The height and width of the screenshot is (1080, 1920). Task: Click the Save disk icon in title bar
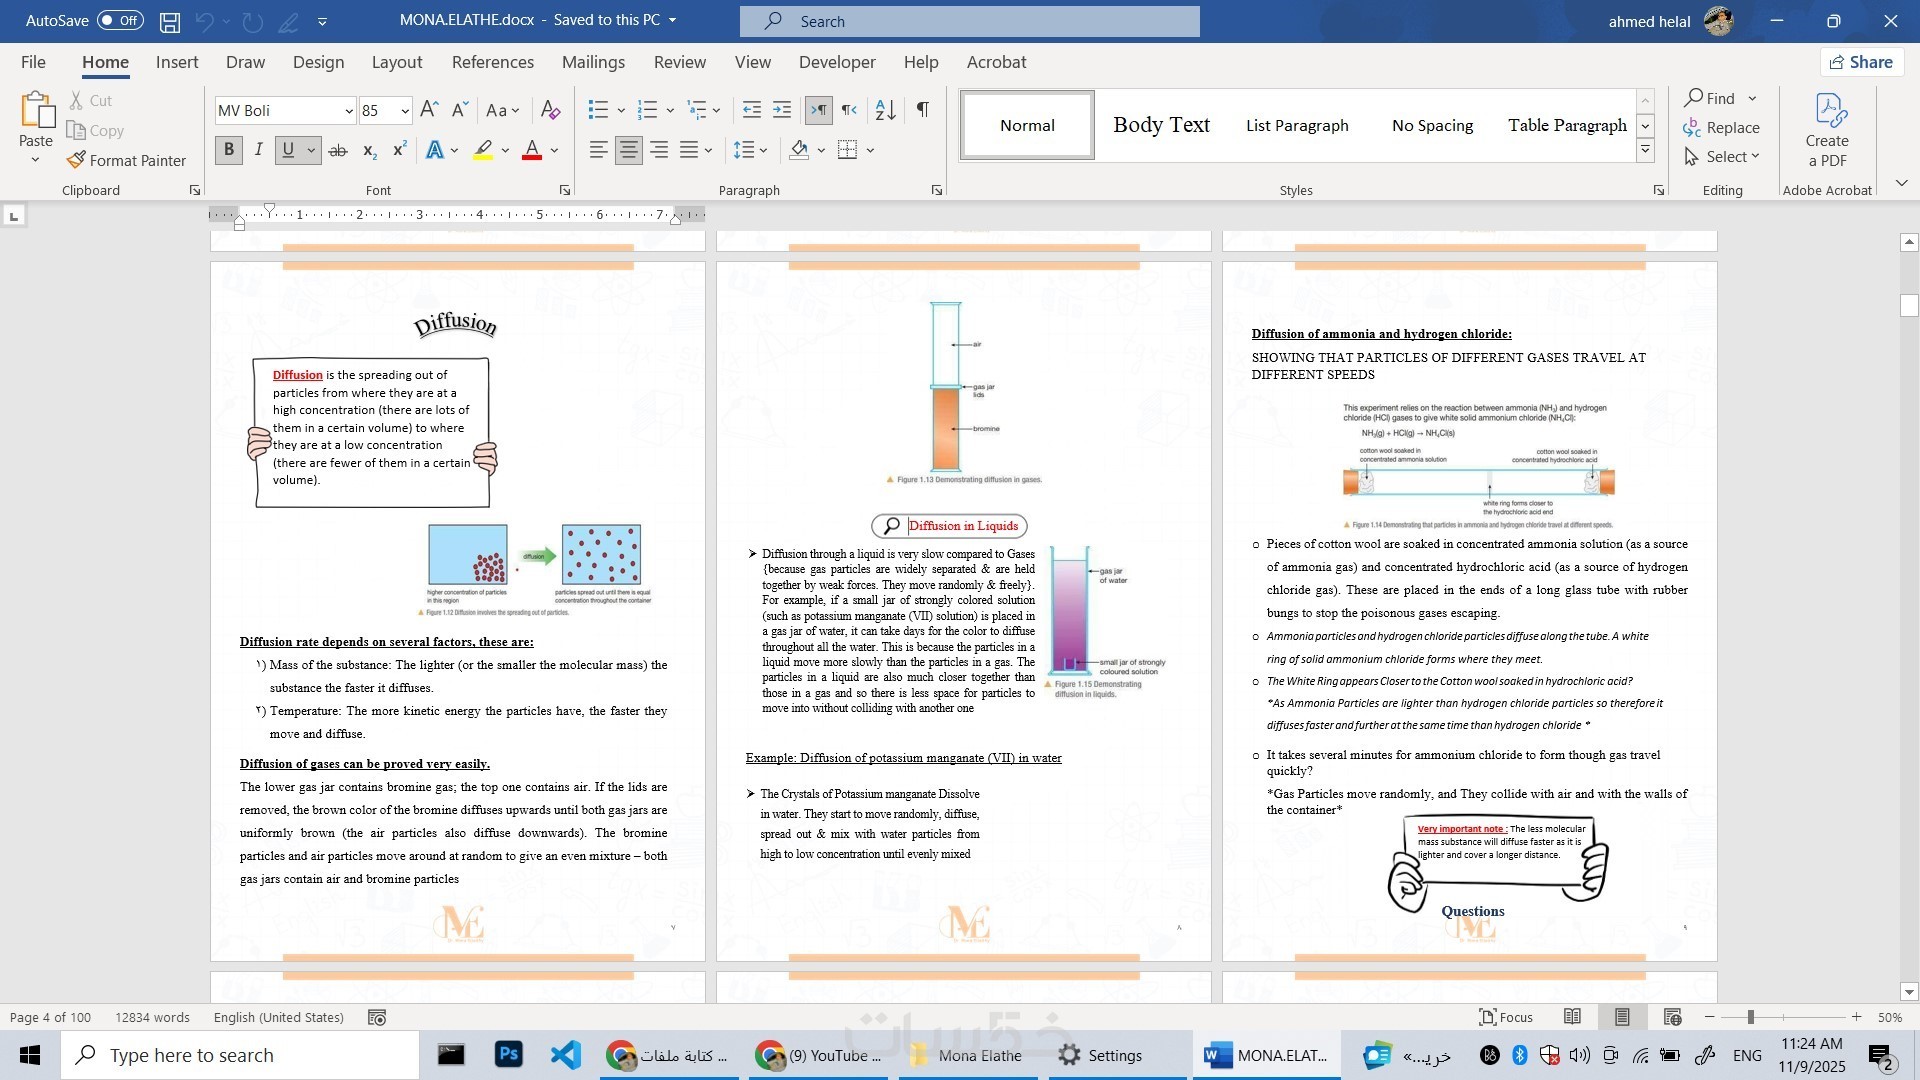[x=170, y=21]
